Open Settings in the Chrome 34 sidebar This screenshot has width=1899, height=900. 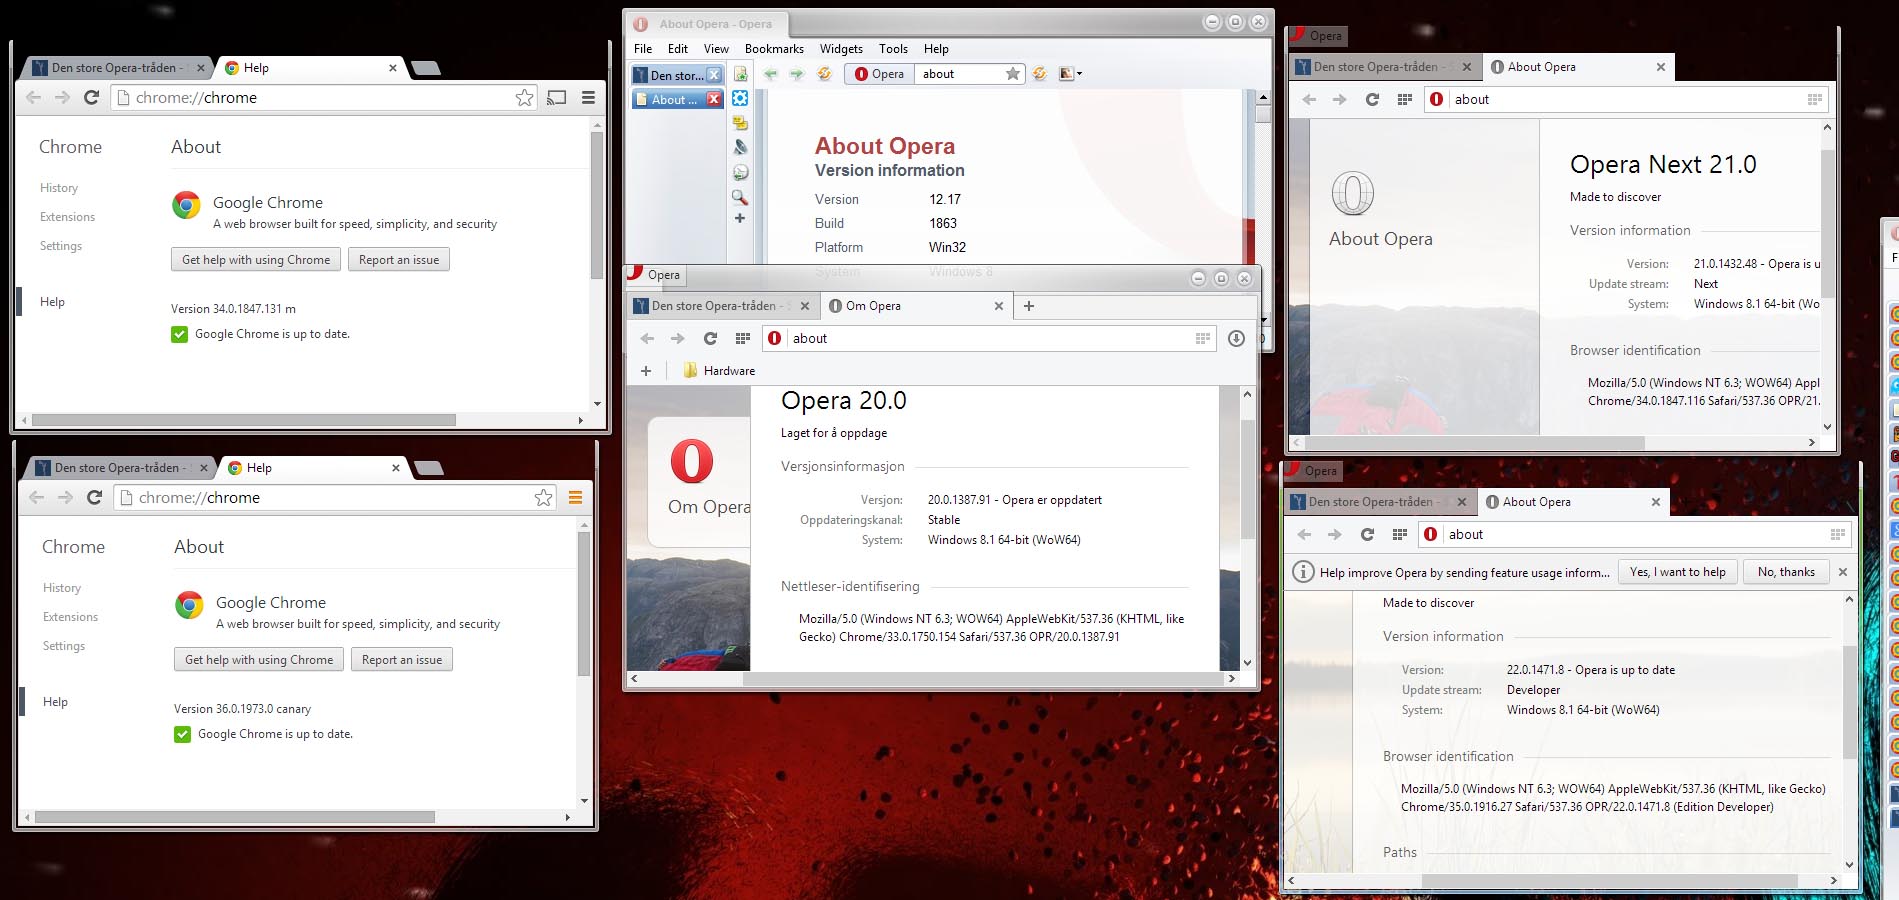pos(61,246)
